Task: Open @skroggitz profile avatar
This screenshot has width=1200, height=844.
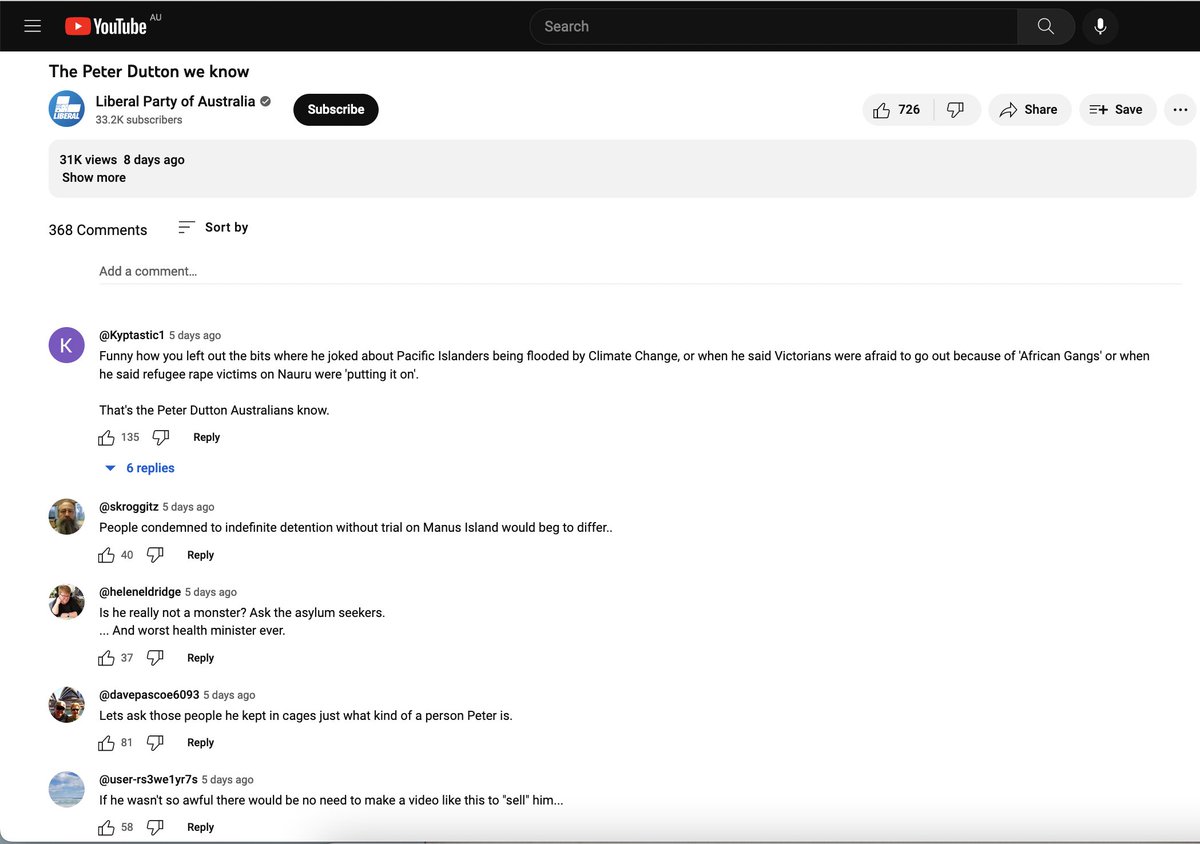Action: point(67,516)
